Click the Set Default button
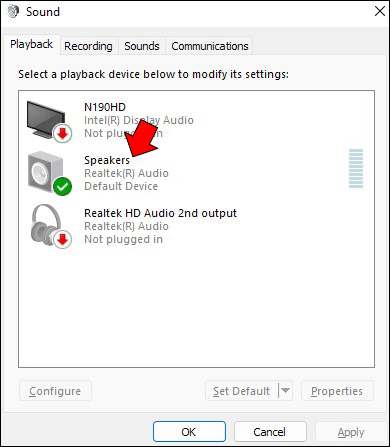Image resolution: width=390 pixels, height=447 pixels. pos(242,391)
